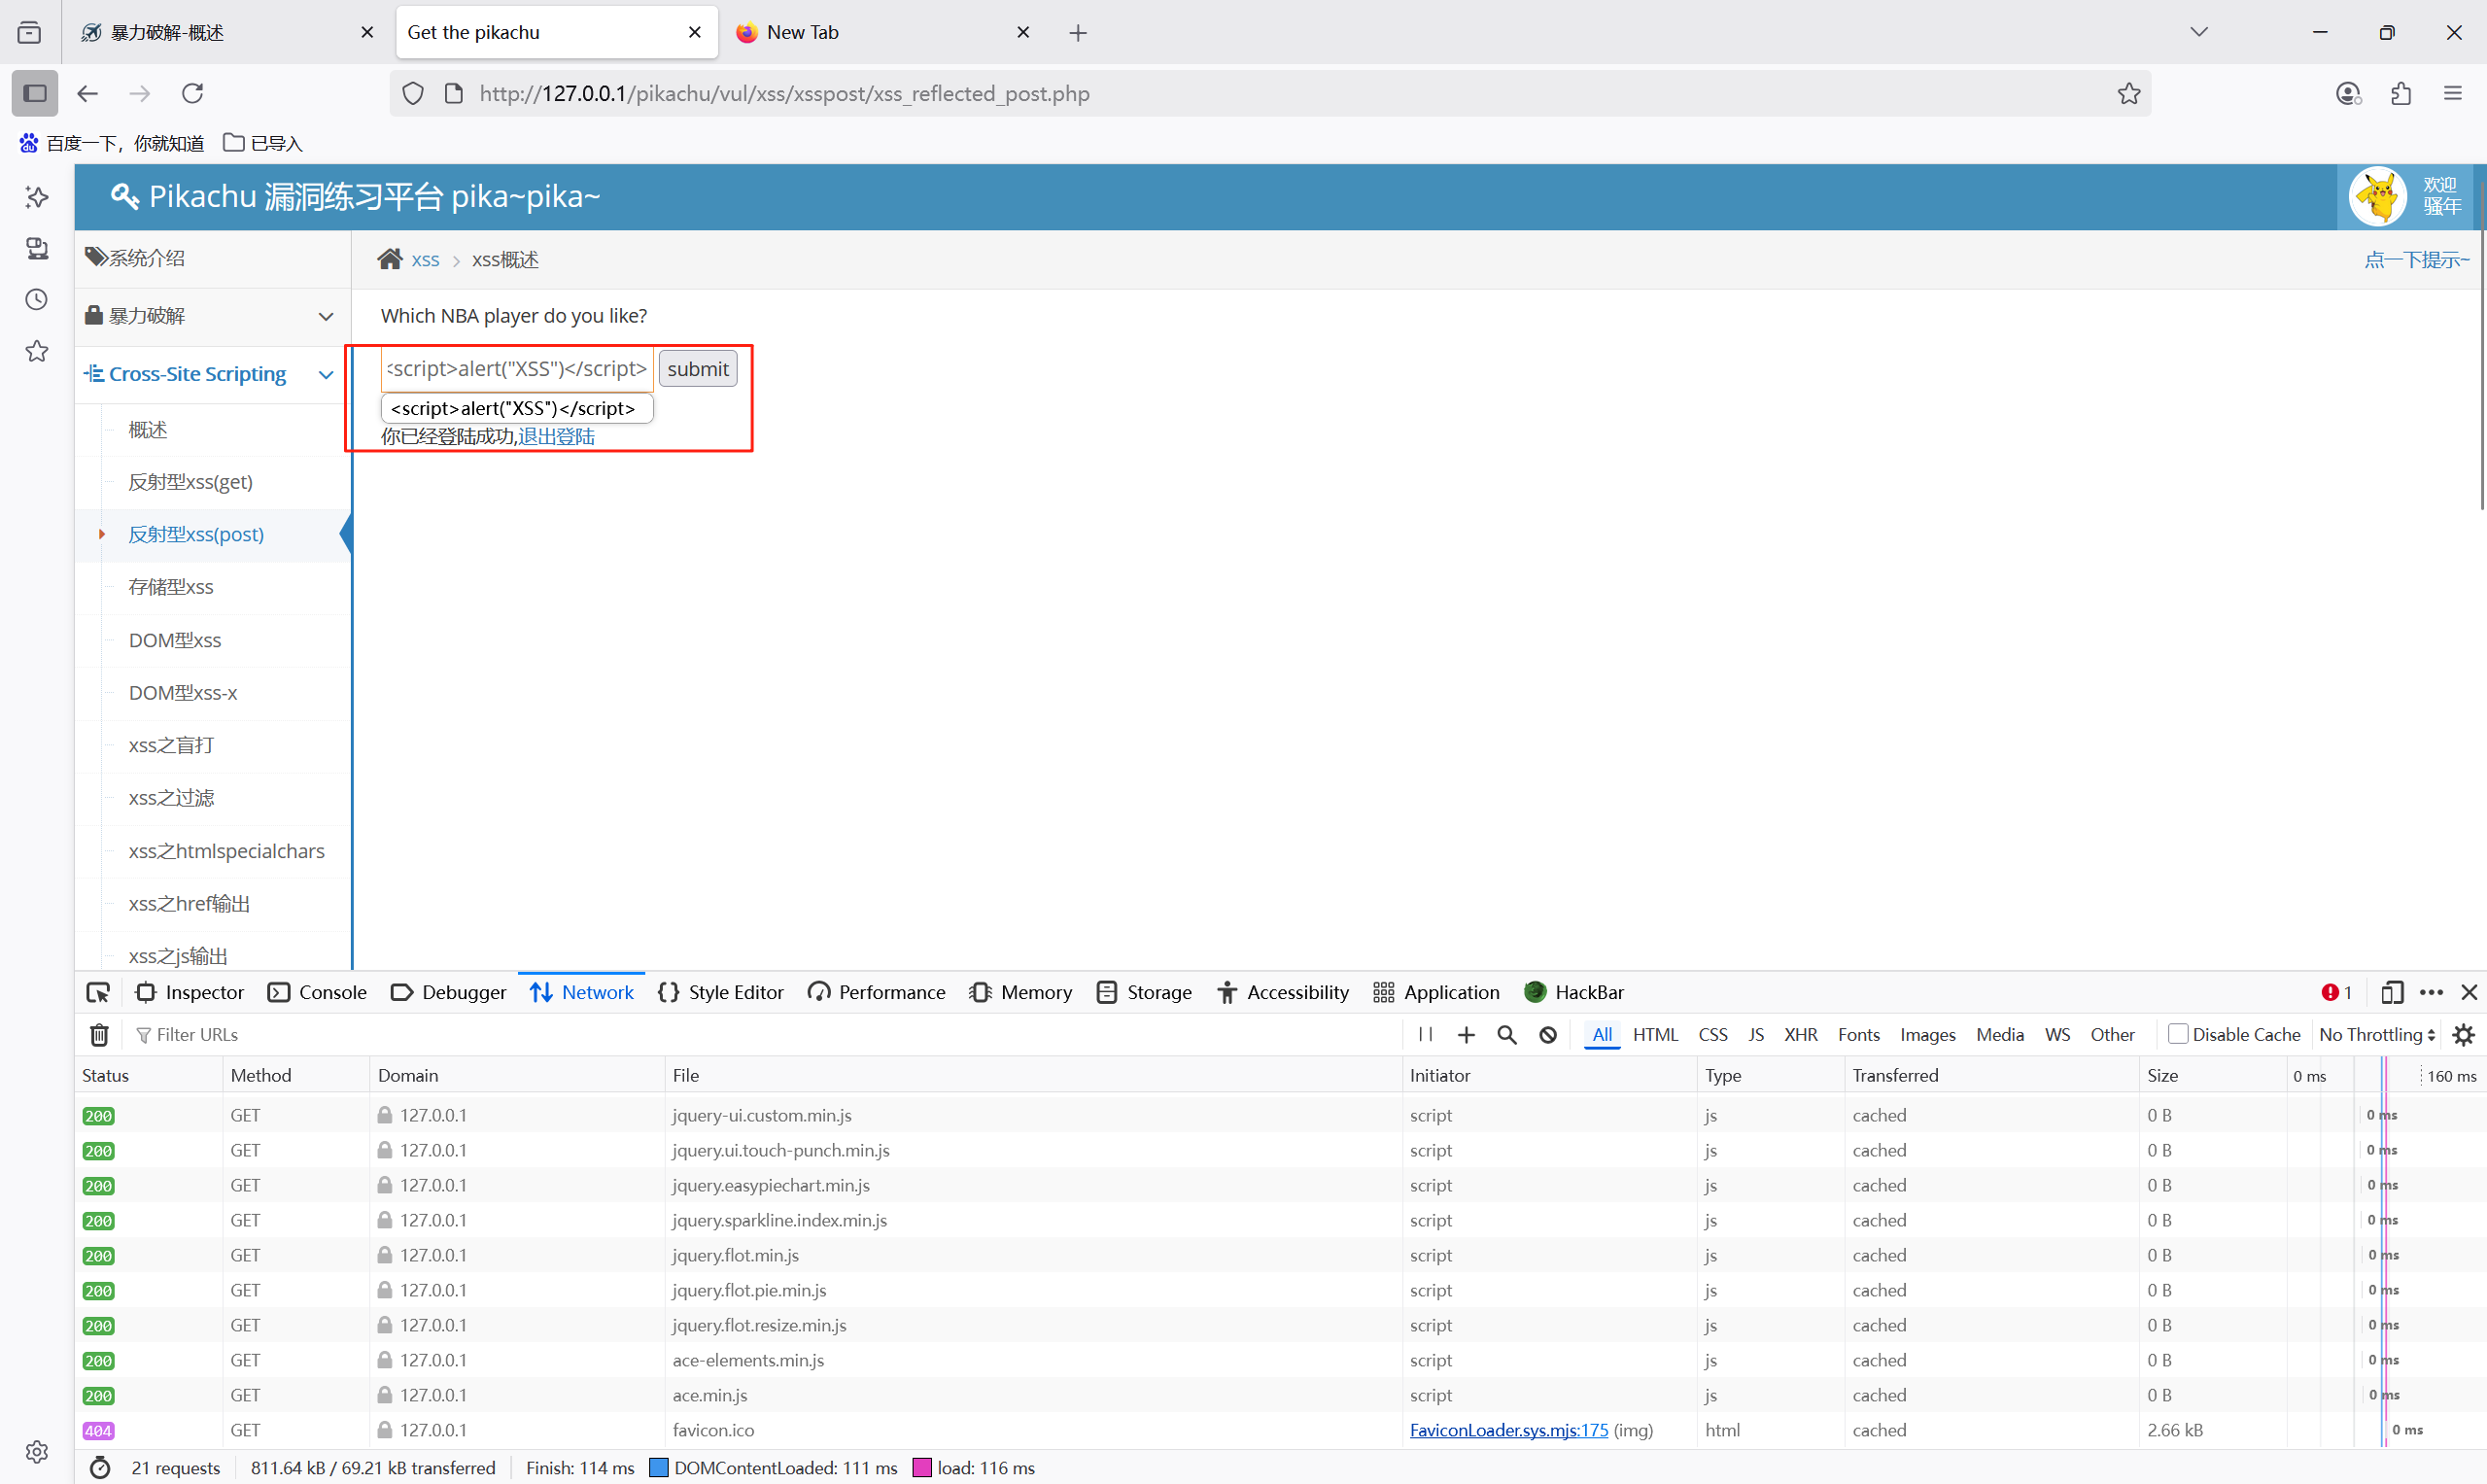Viewport: 2487px width, 1484px height.
Task: Open 已导入 bookmarks folder
Action: 263,143
